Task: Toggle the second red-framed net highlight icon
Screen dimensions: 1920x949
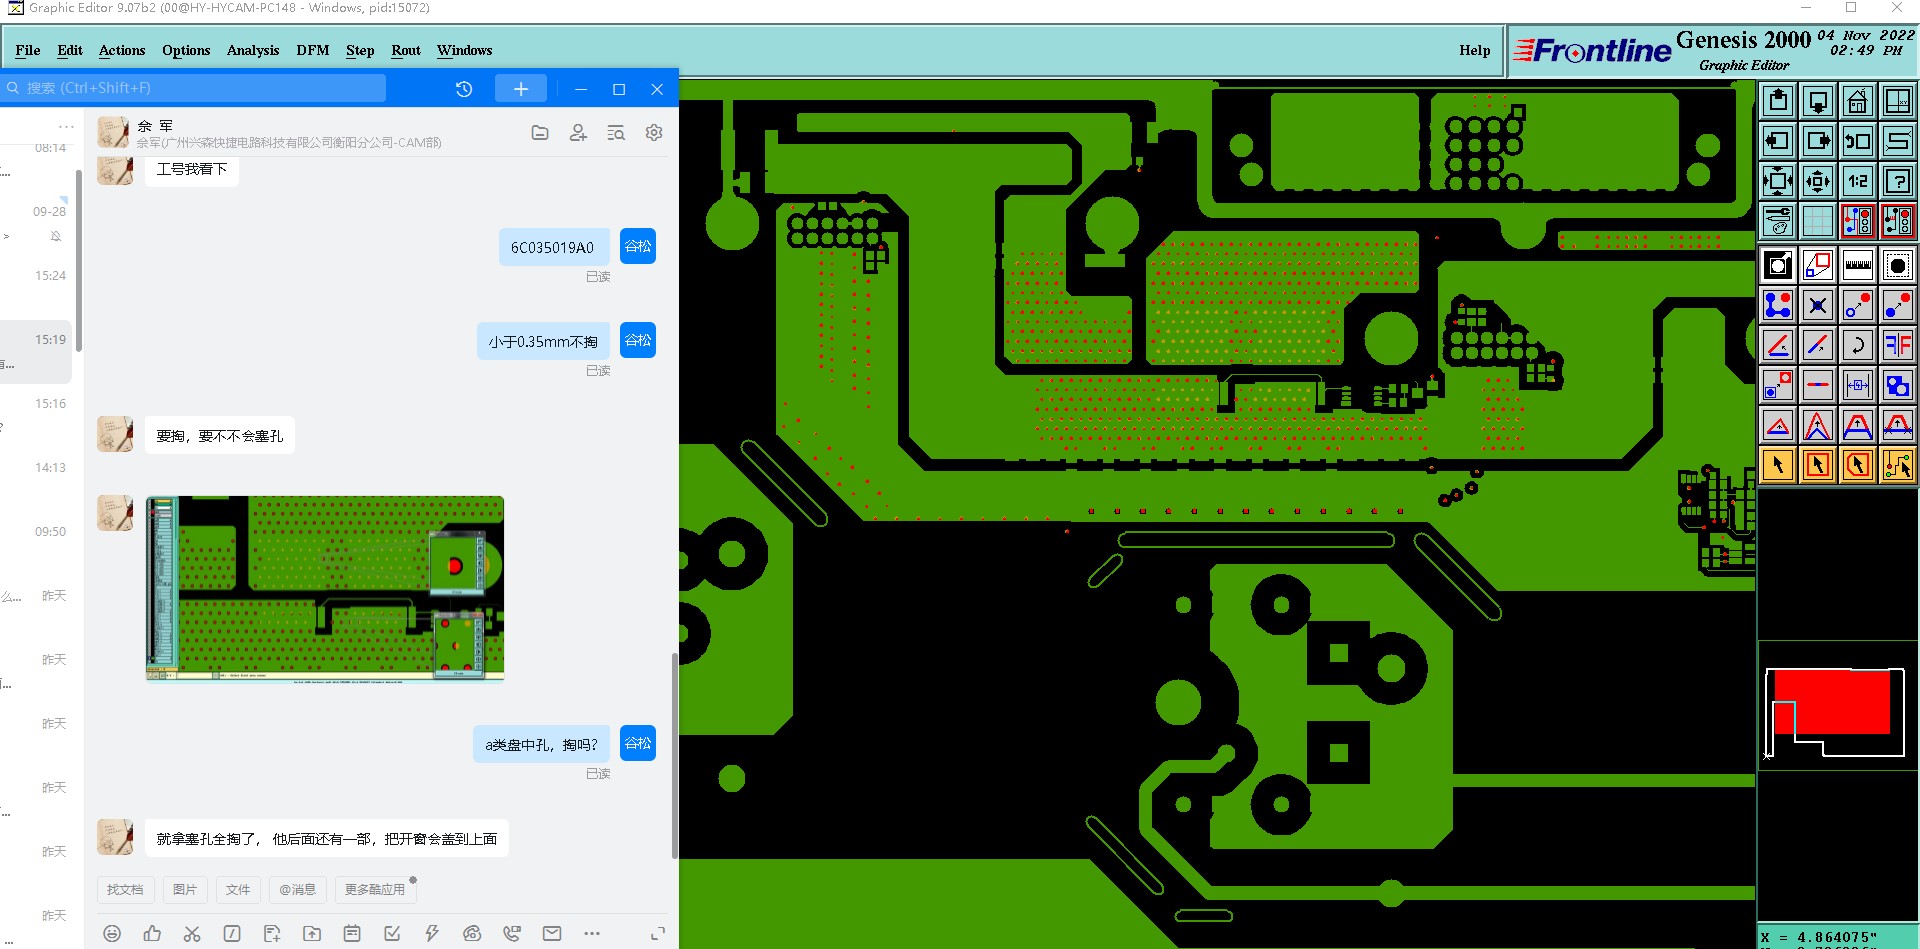Action: click(1898, 221)
